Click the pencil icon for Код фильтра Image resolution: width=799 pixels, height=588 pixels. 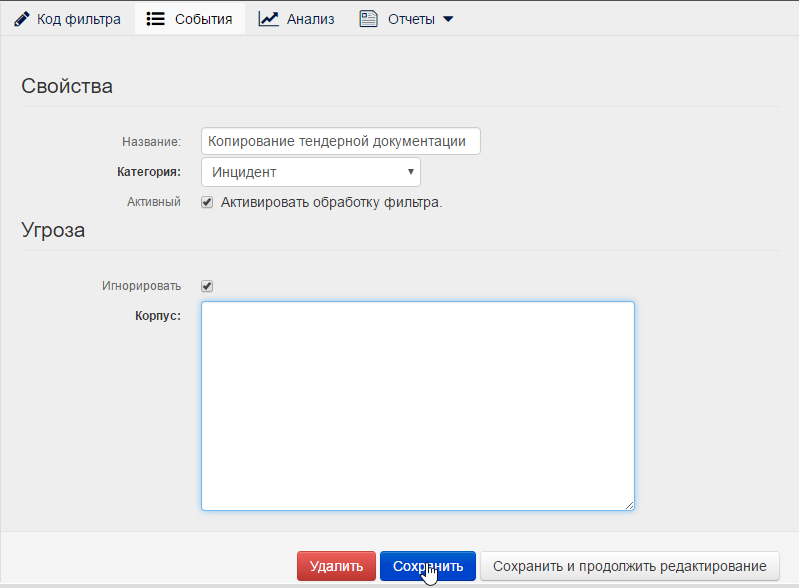(x=21, y=19)
